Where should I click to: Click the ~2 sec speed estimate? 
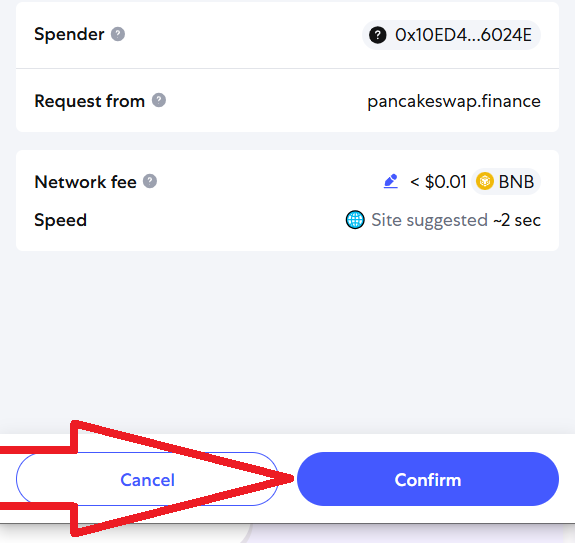pyautogui.click(x=517, y=220)
